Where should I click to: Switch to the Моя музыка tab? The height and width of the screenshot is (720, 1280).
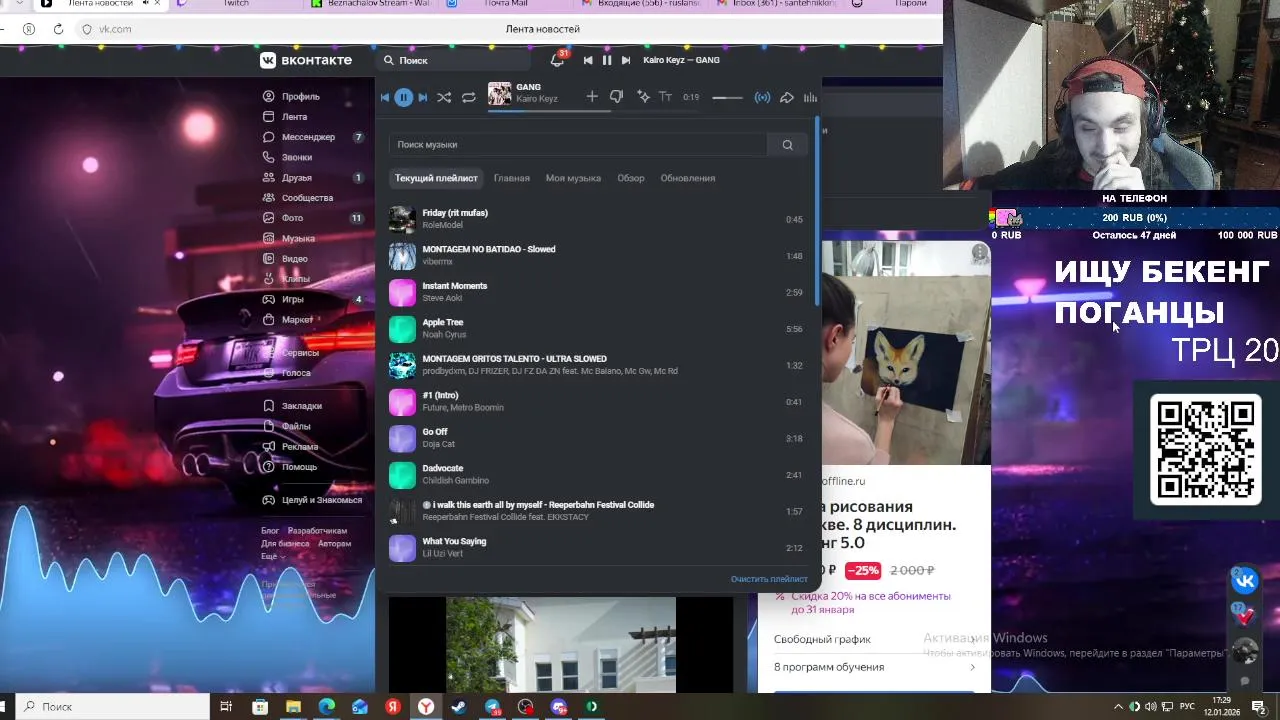pyautogui.click(x=573, y=178)
